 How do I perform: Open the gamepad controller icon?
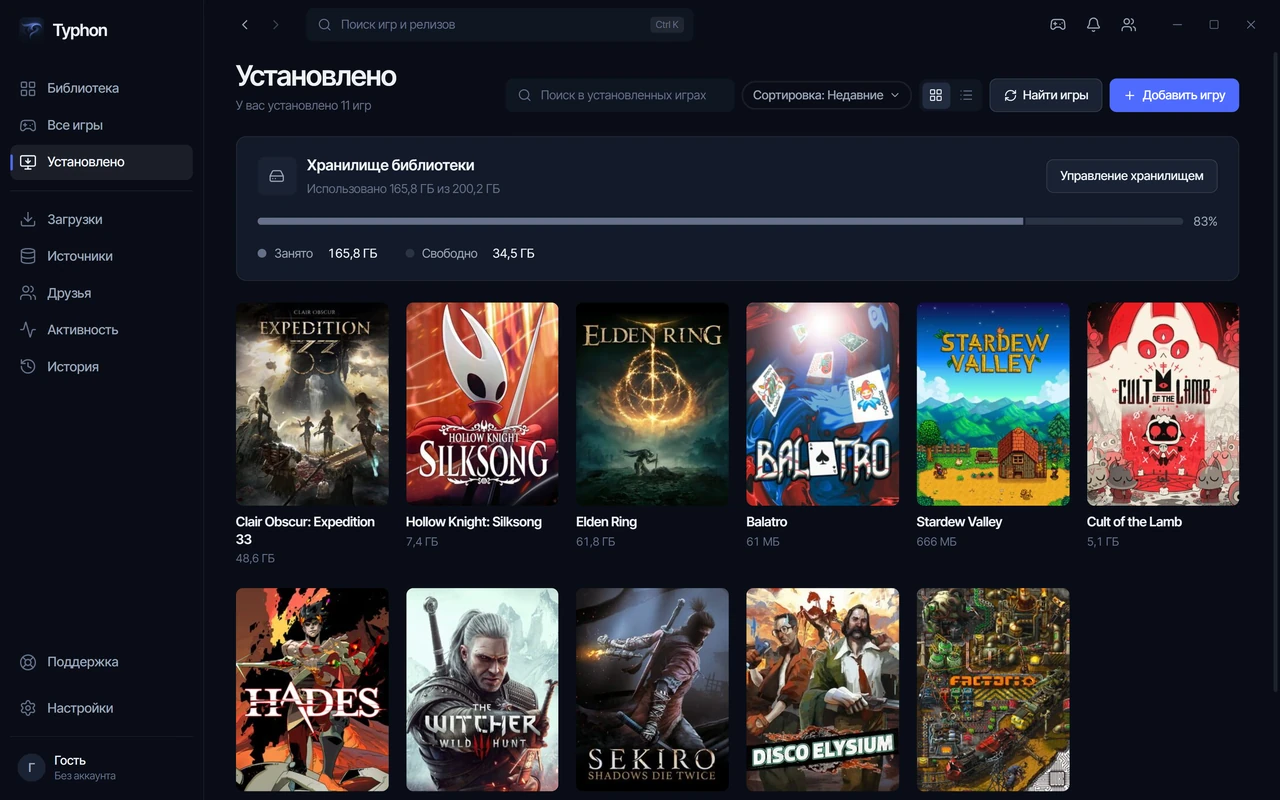pos(1057,25)
